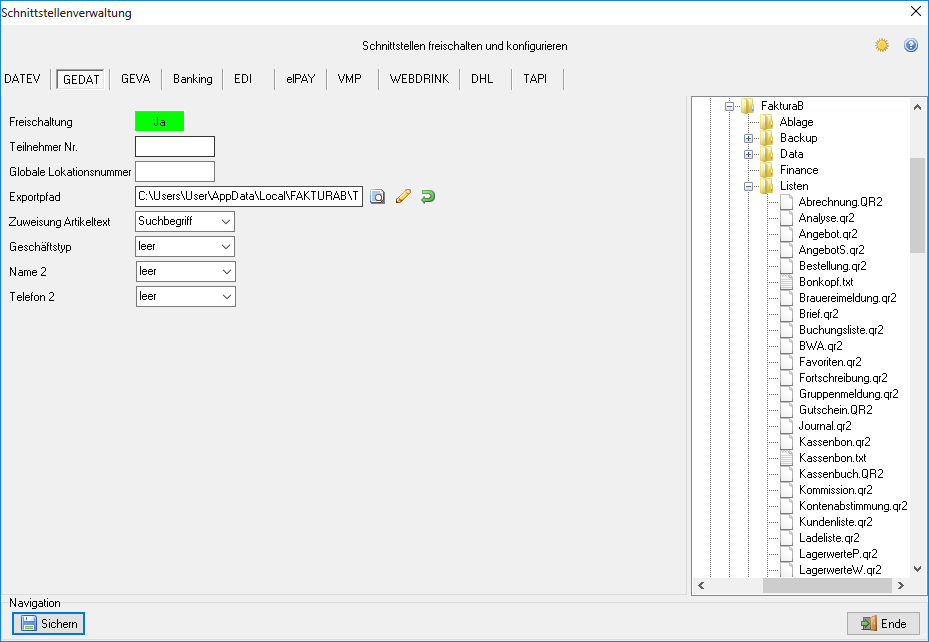Collapse the FakturaB tree node
Viewport: 929px width, 642px height.
(x=729, y=107)
